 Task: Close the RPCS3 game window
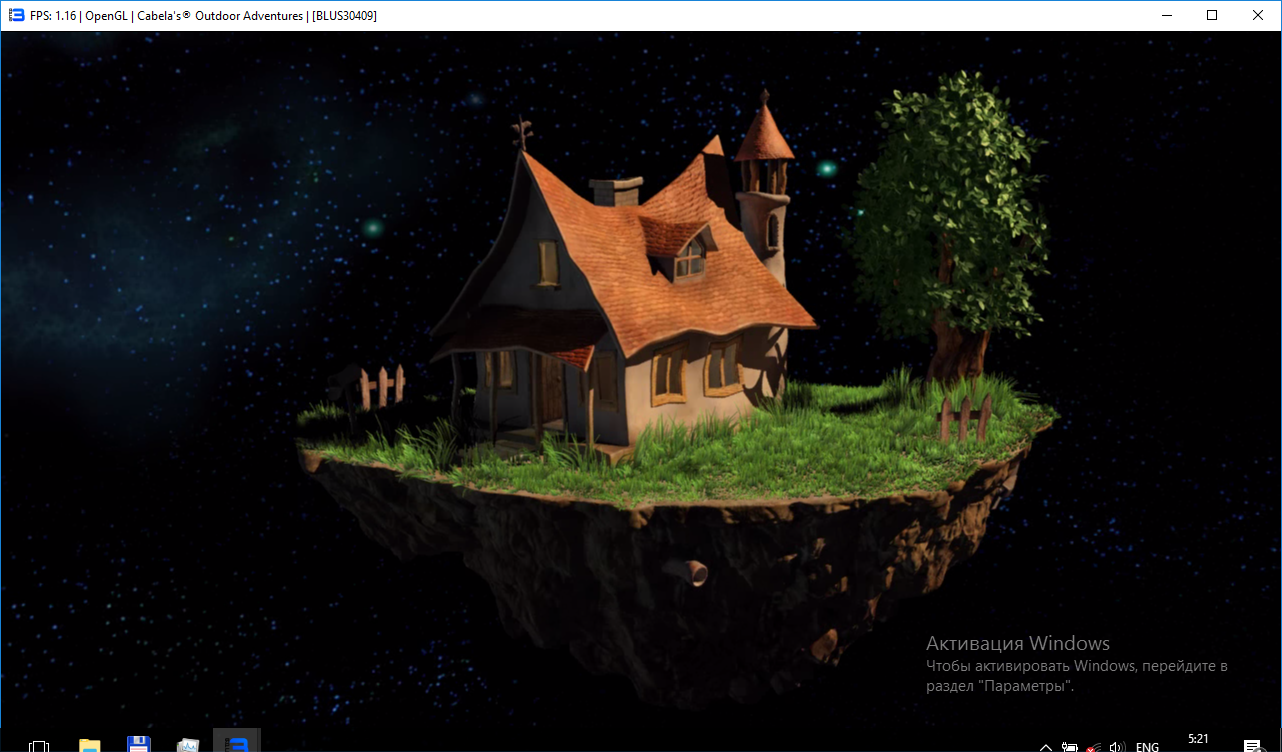tap(1258, 15)
